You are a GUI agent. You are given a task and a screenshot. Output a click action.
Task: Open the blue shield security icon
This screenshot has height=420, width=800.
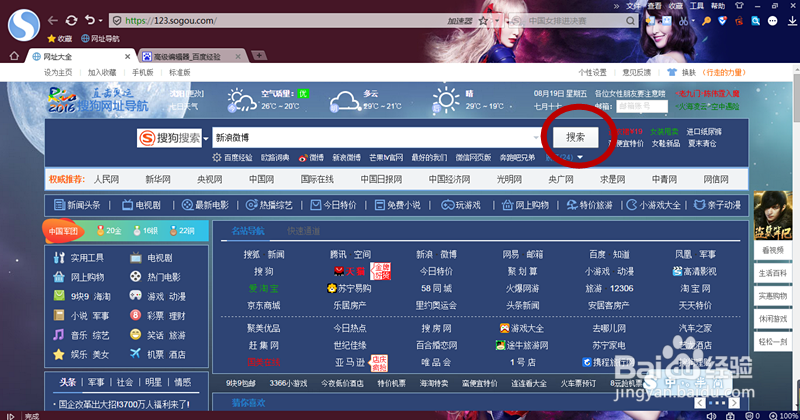coord(722,21)
